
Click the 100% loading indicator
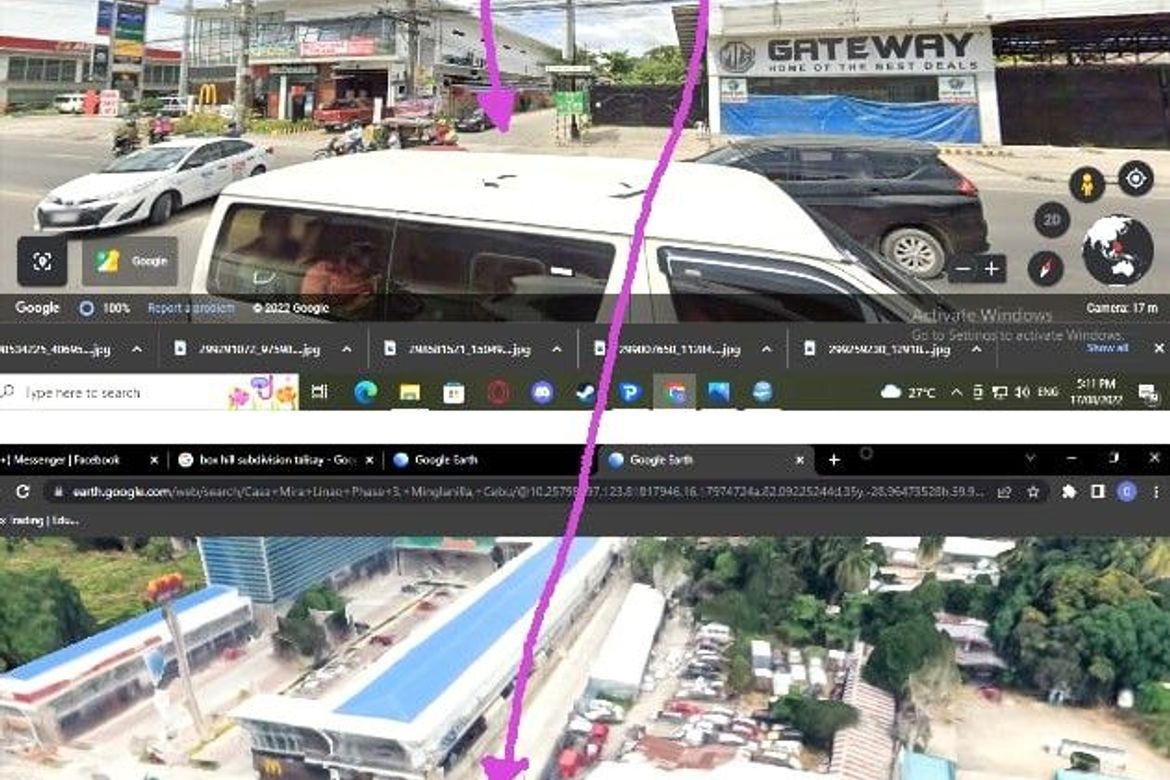coord(105,308)
